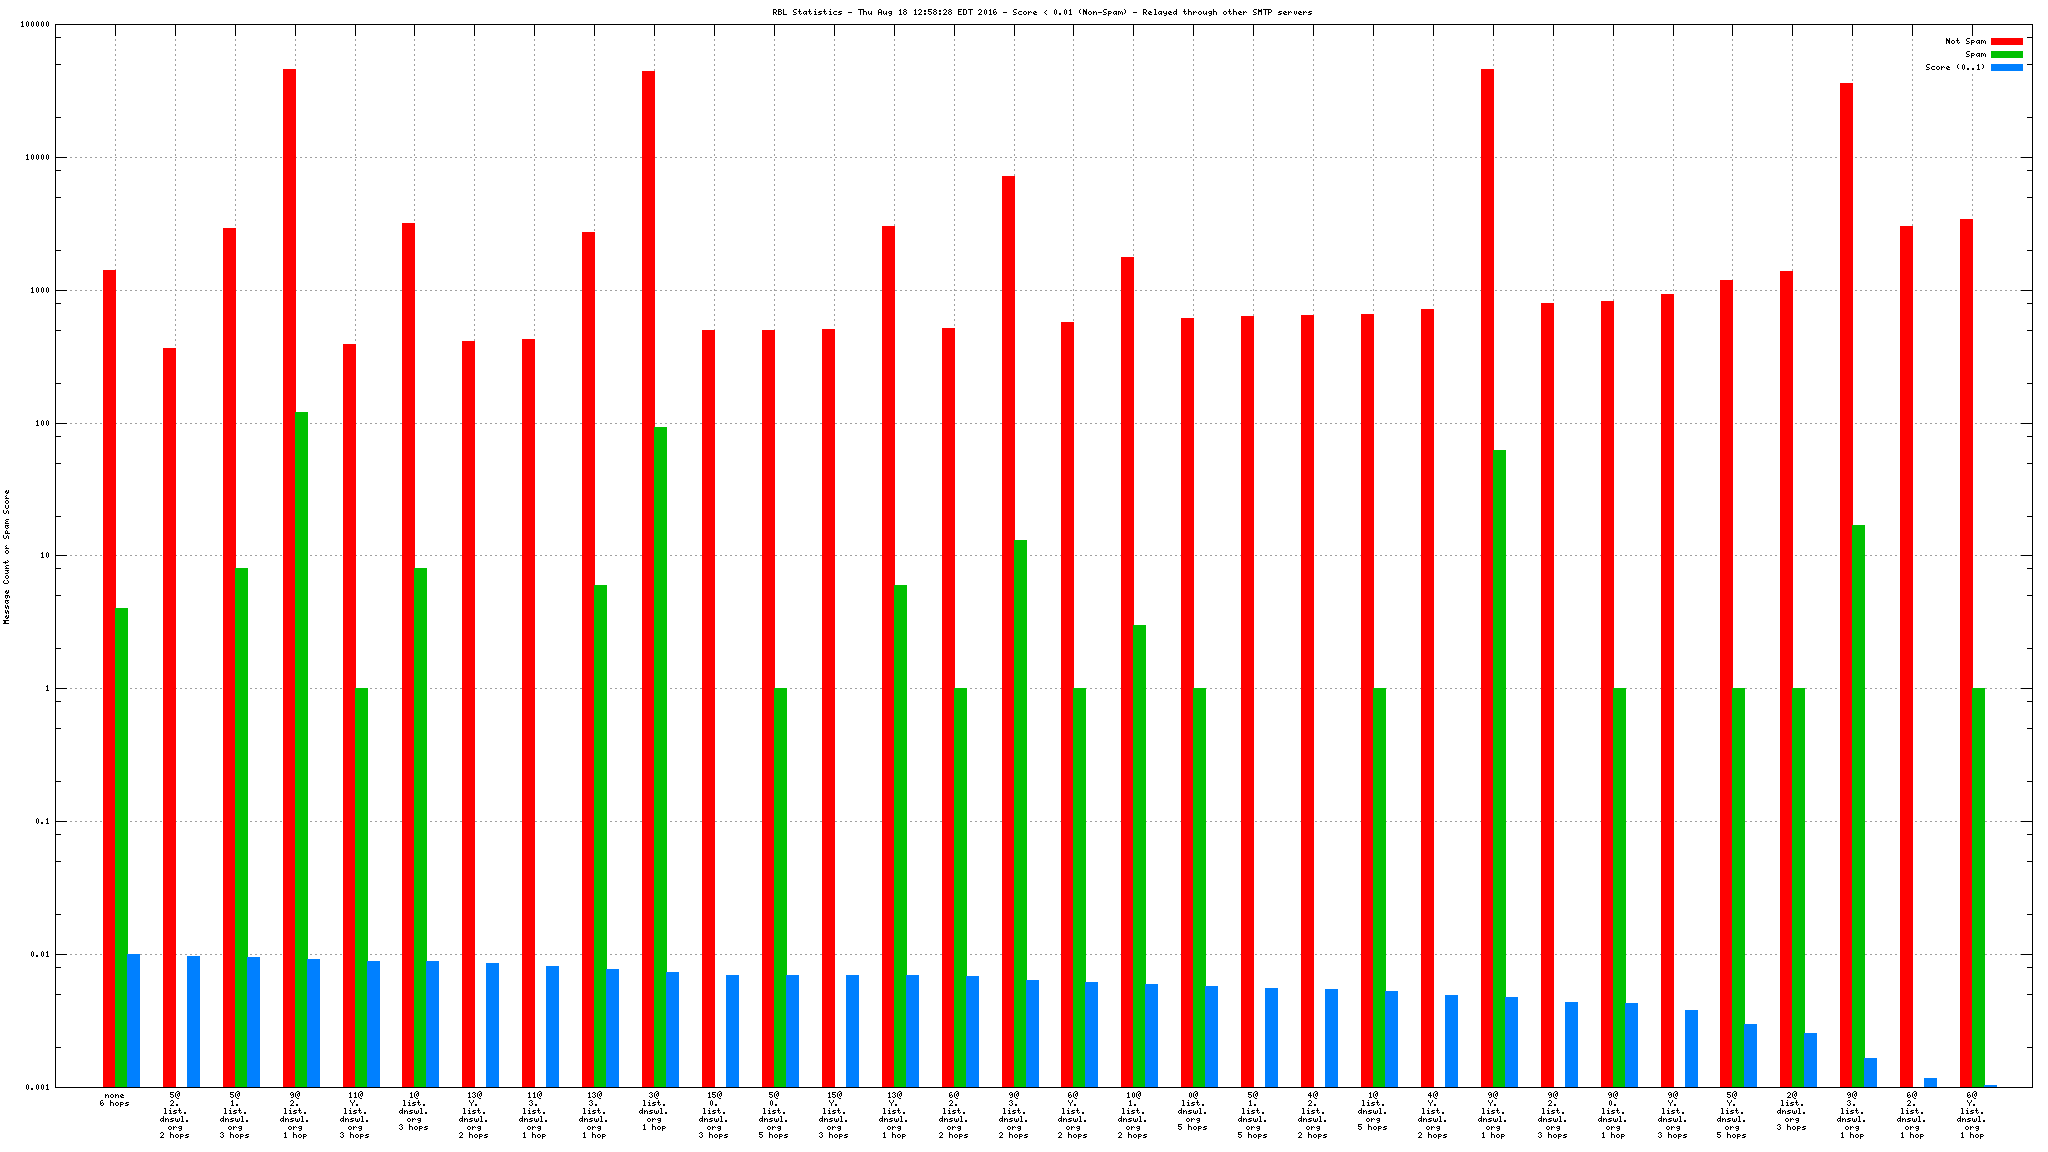Click the green Spam legend swatch

(2006, 54)
